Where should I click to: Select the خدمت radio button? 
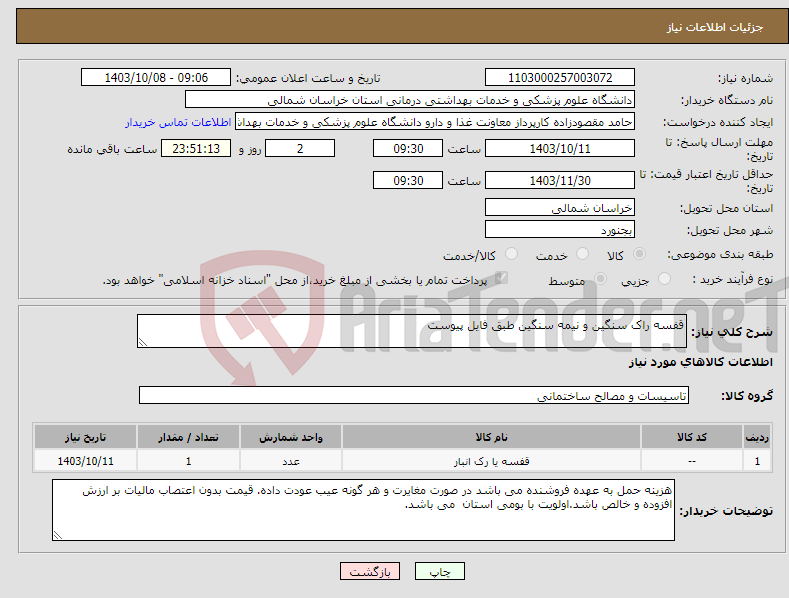(582, 254)
